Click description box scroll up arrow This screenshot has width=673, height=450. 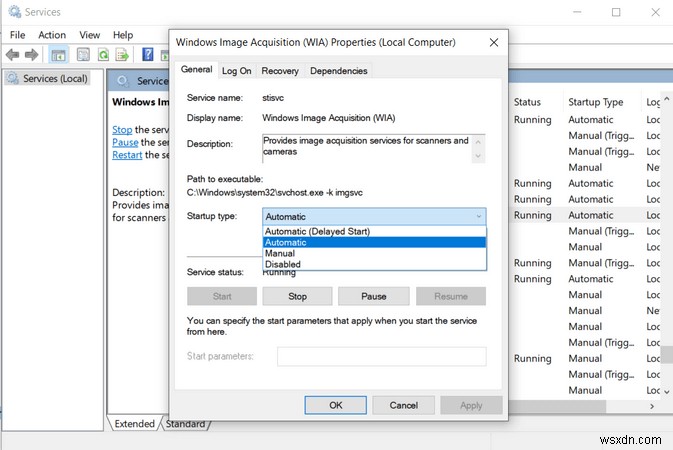tap(478, 141)
